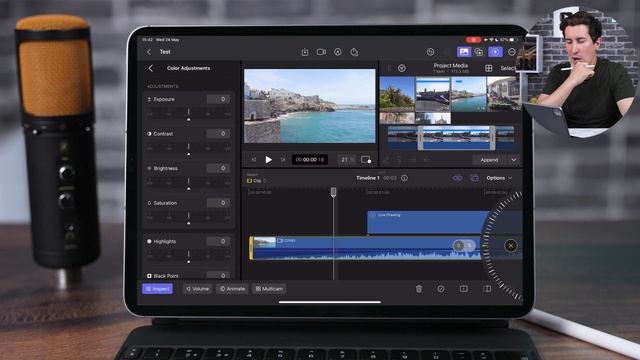The image size is (640, 360).
Task: Select the primary video clip in timeline
Action: click(x=365, y=248)
